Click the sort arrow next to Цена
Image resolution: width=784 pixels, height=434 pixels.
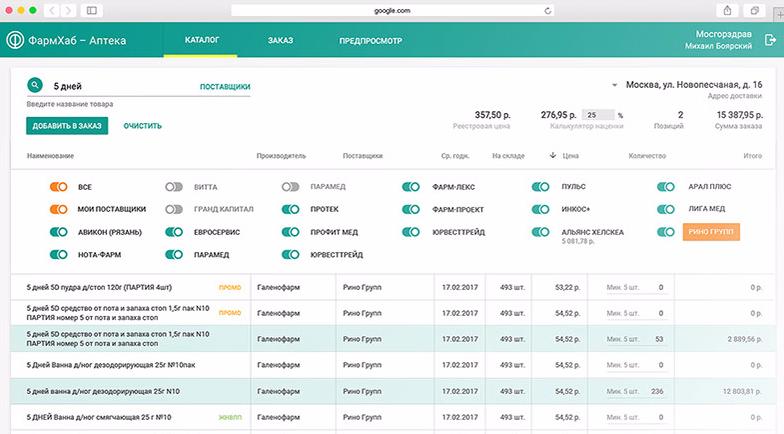click(552, 156)
